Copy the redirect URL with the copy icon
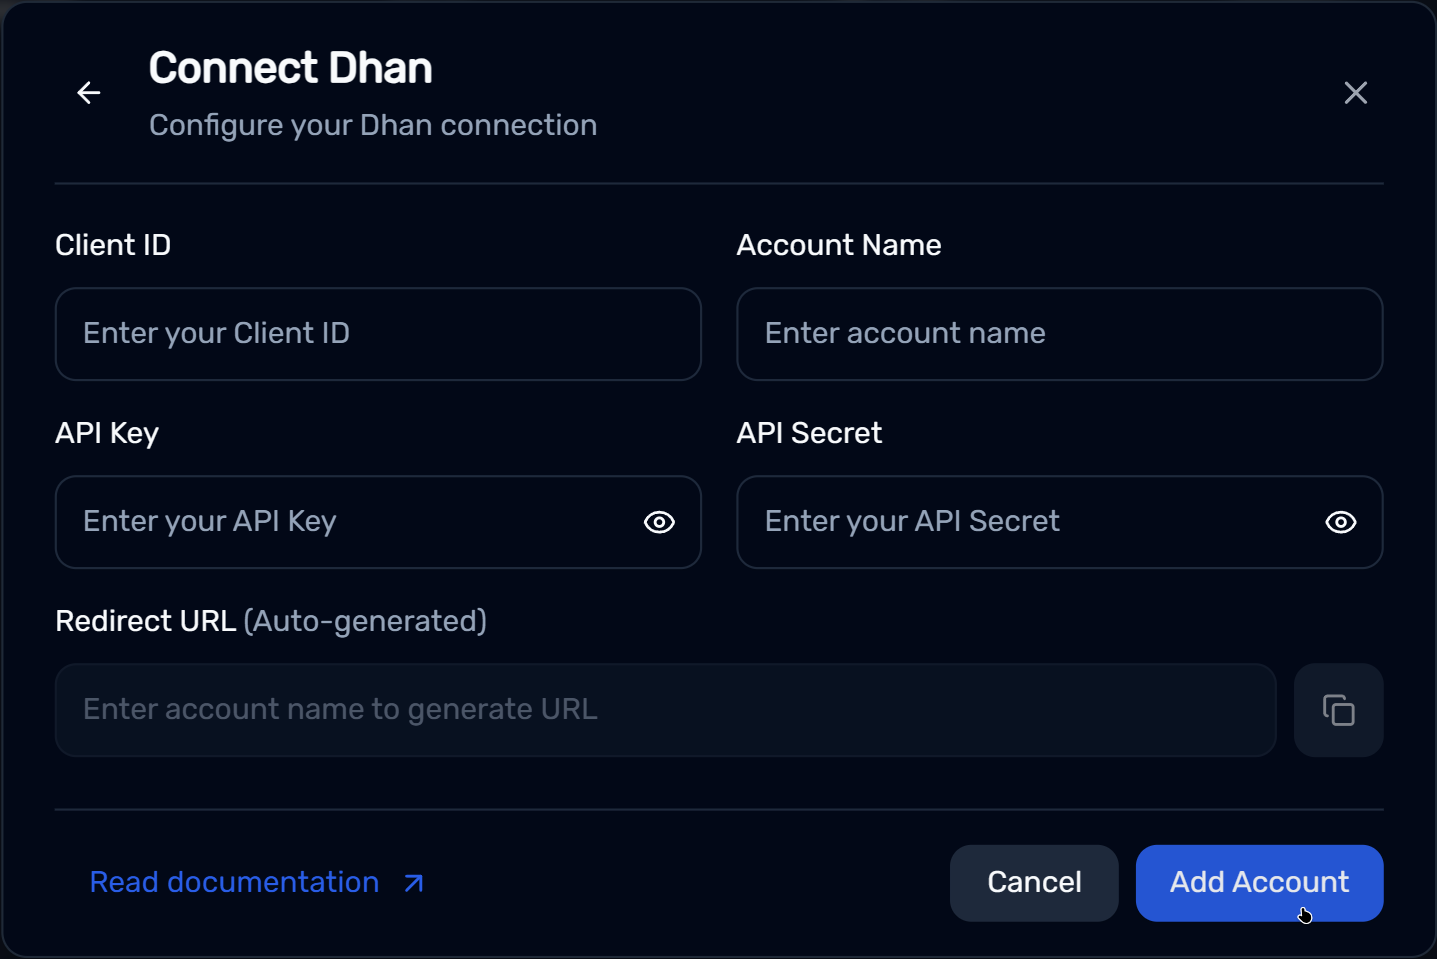 pyautogui.click(x=1338, y=710)
